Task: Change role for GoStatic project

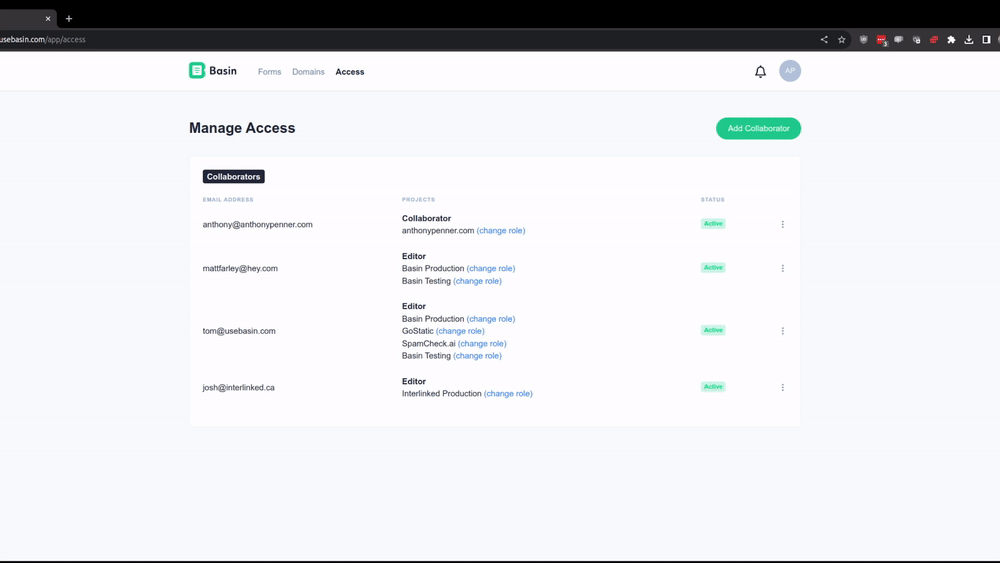Action: (460, 331)
